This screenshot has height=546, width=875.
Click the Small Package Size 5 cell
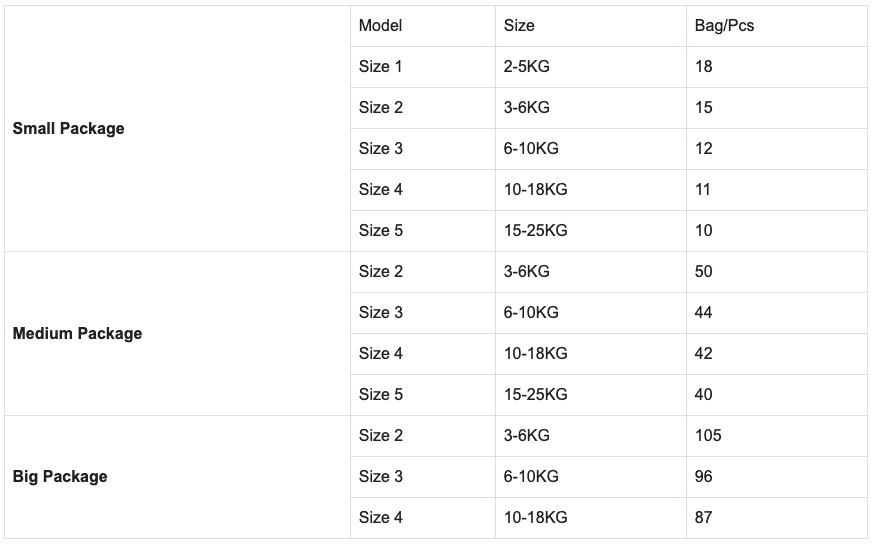[x=423, y=231]
